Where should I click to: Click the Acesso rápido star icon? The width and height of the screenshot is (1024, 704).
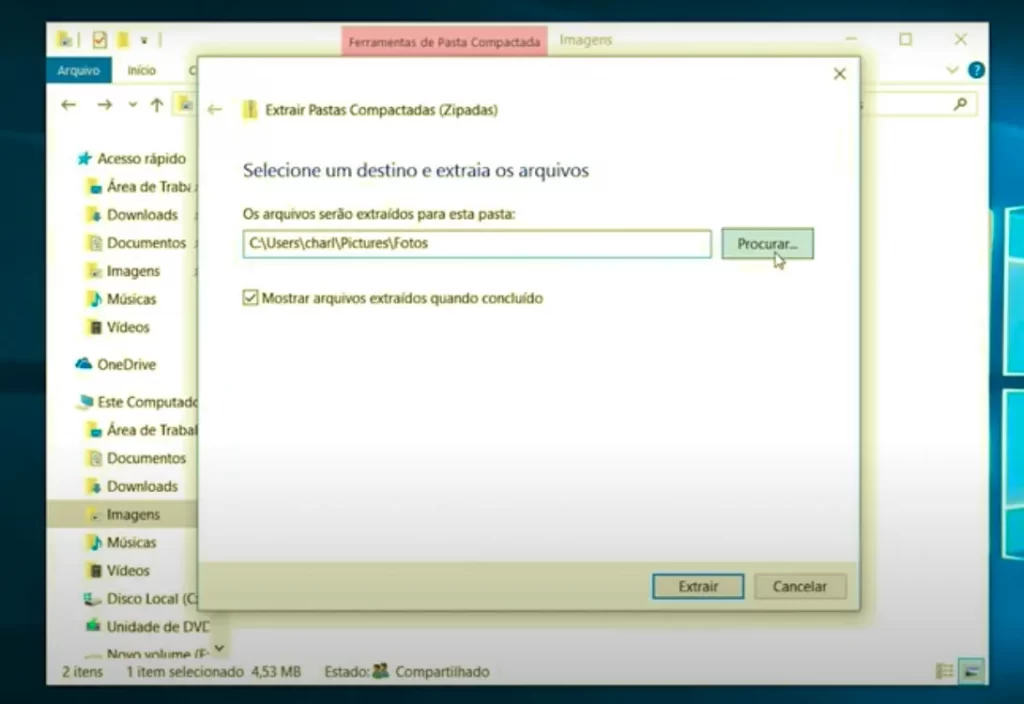coord(84,158)
